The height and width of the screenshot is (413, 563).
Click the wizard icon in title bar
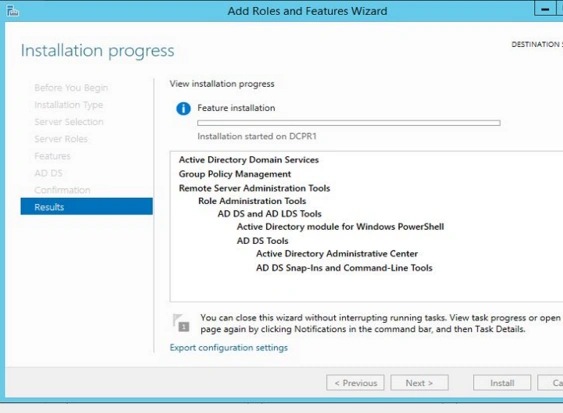[x=13, y=11]
